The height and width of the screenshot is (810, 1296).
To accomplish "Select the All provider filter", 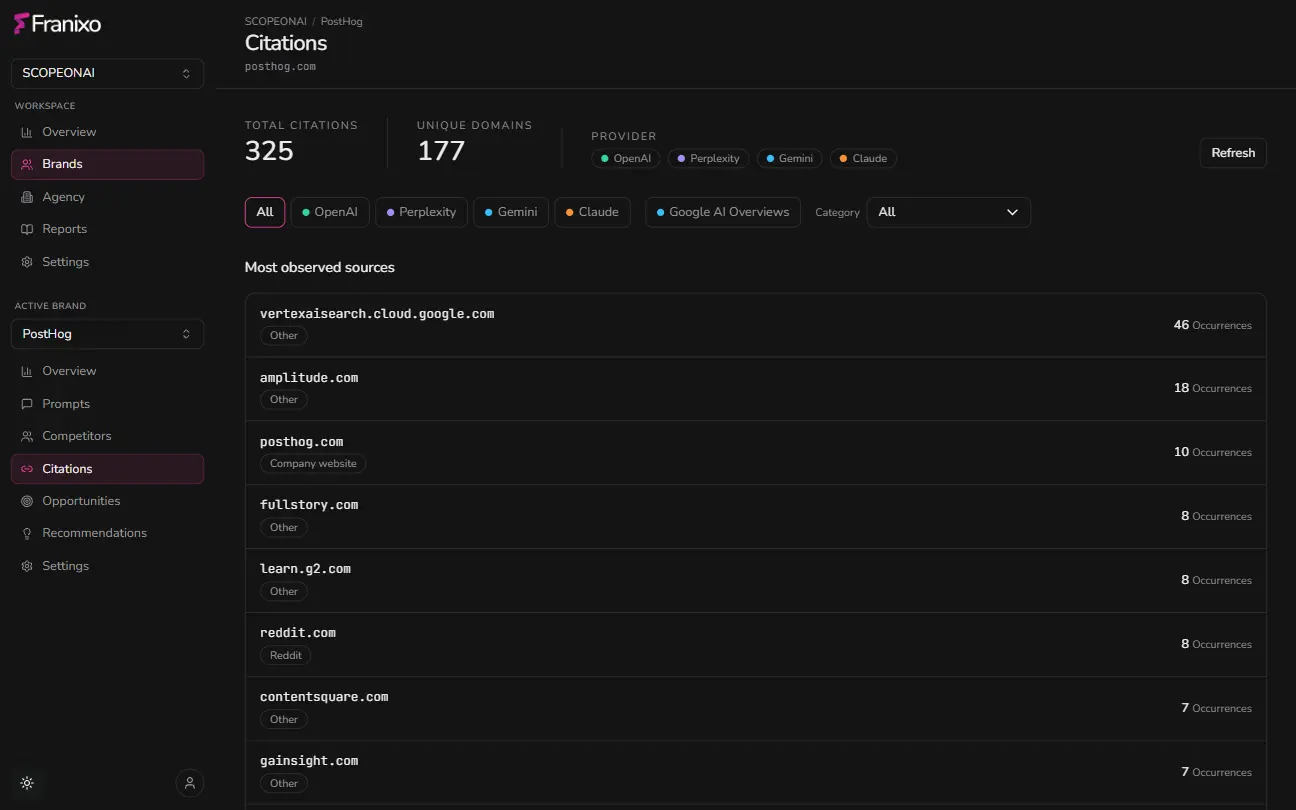I will pos(265,212).
